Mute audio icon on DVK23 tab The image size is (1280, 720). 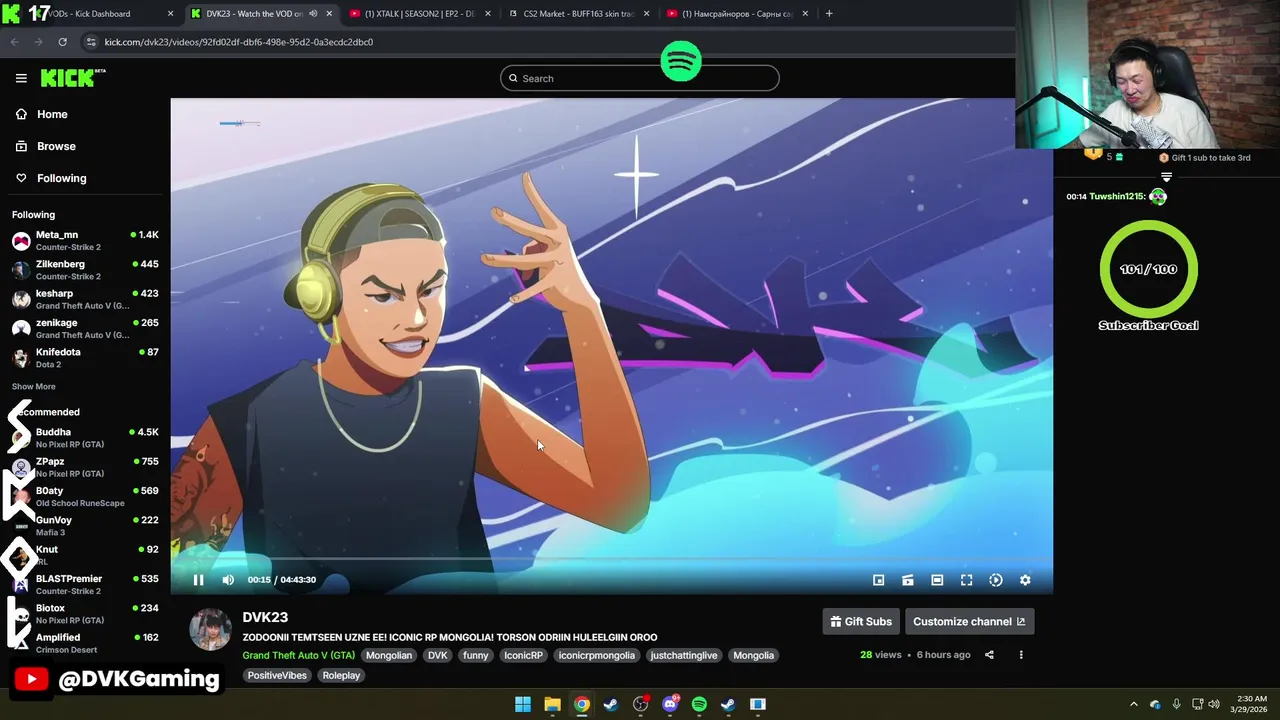[x=313, y=14]
